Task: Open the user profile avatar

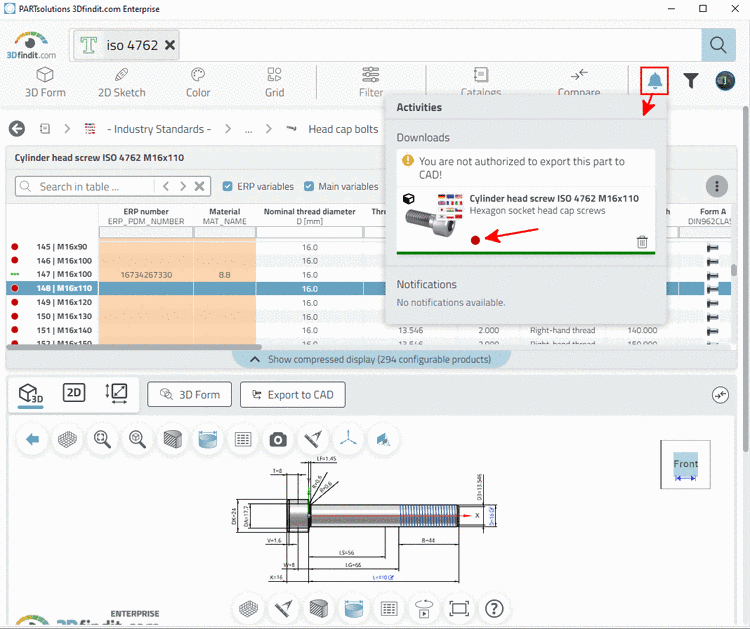Action: pos(725,81)
